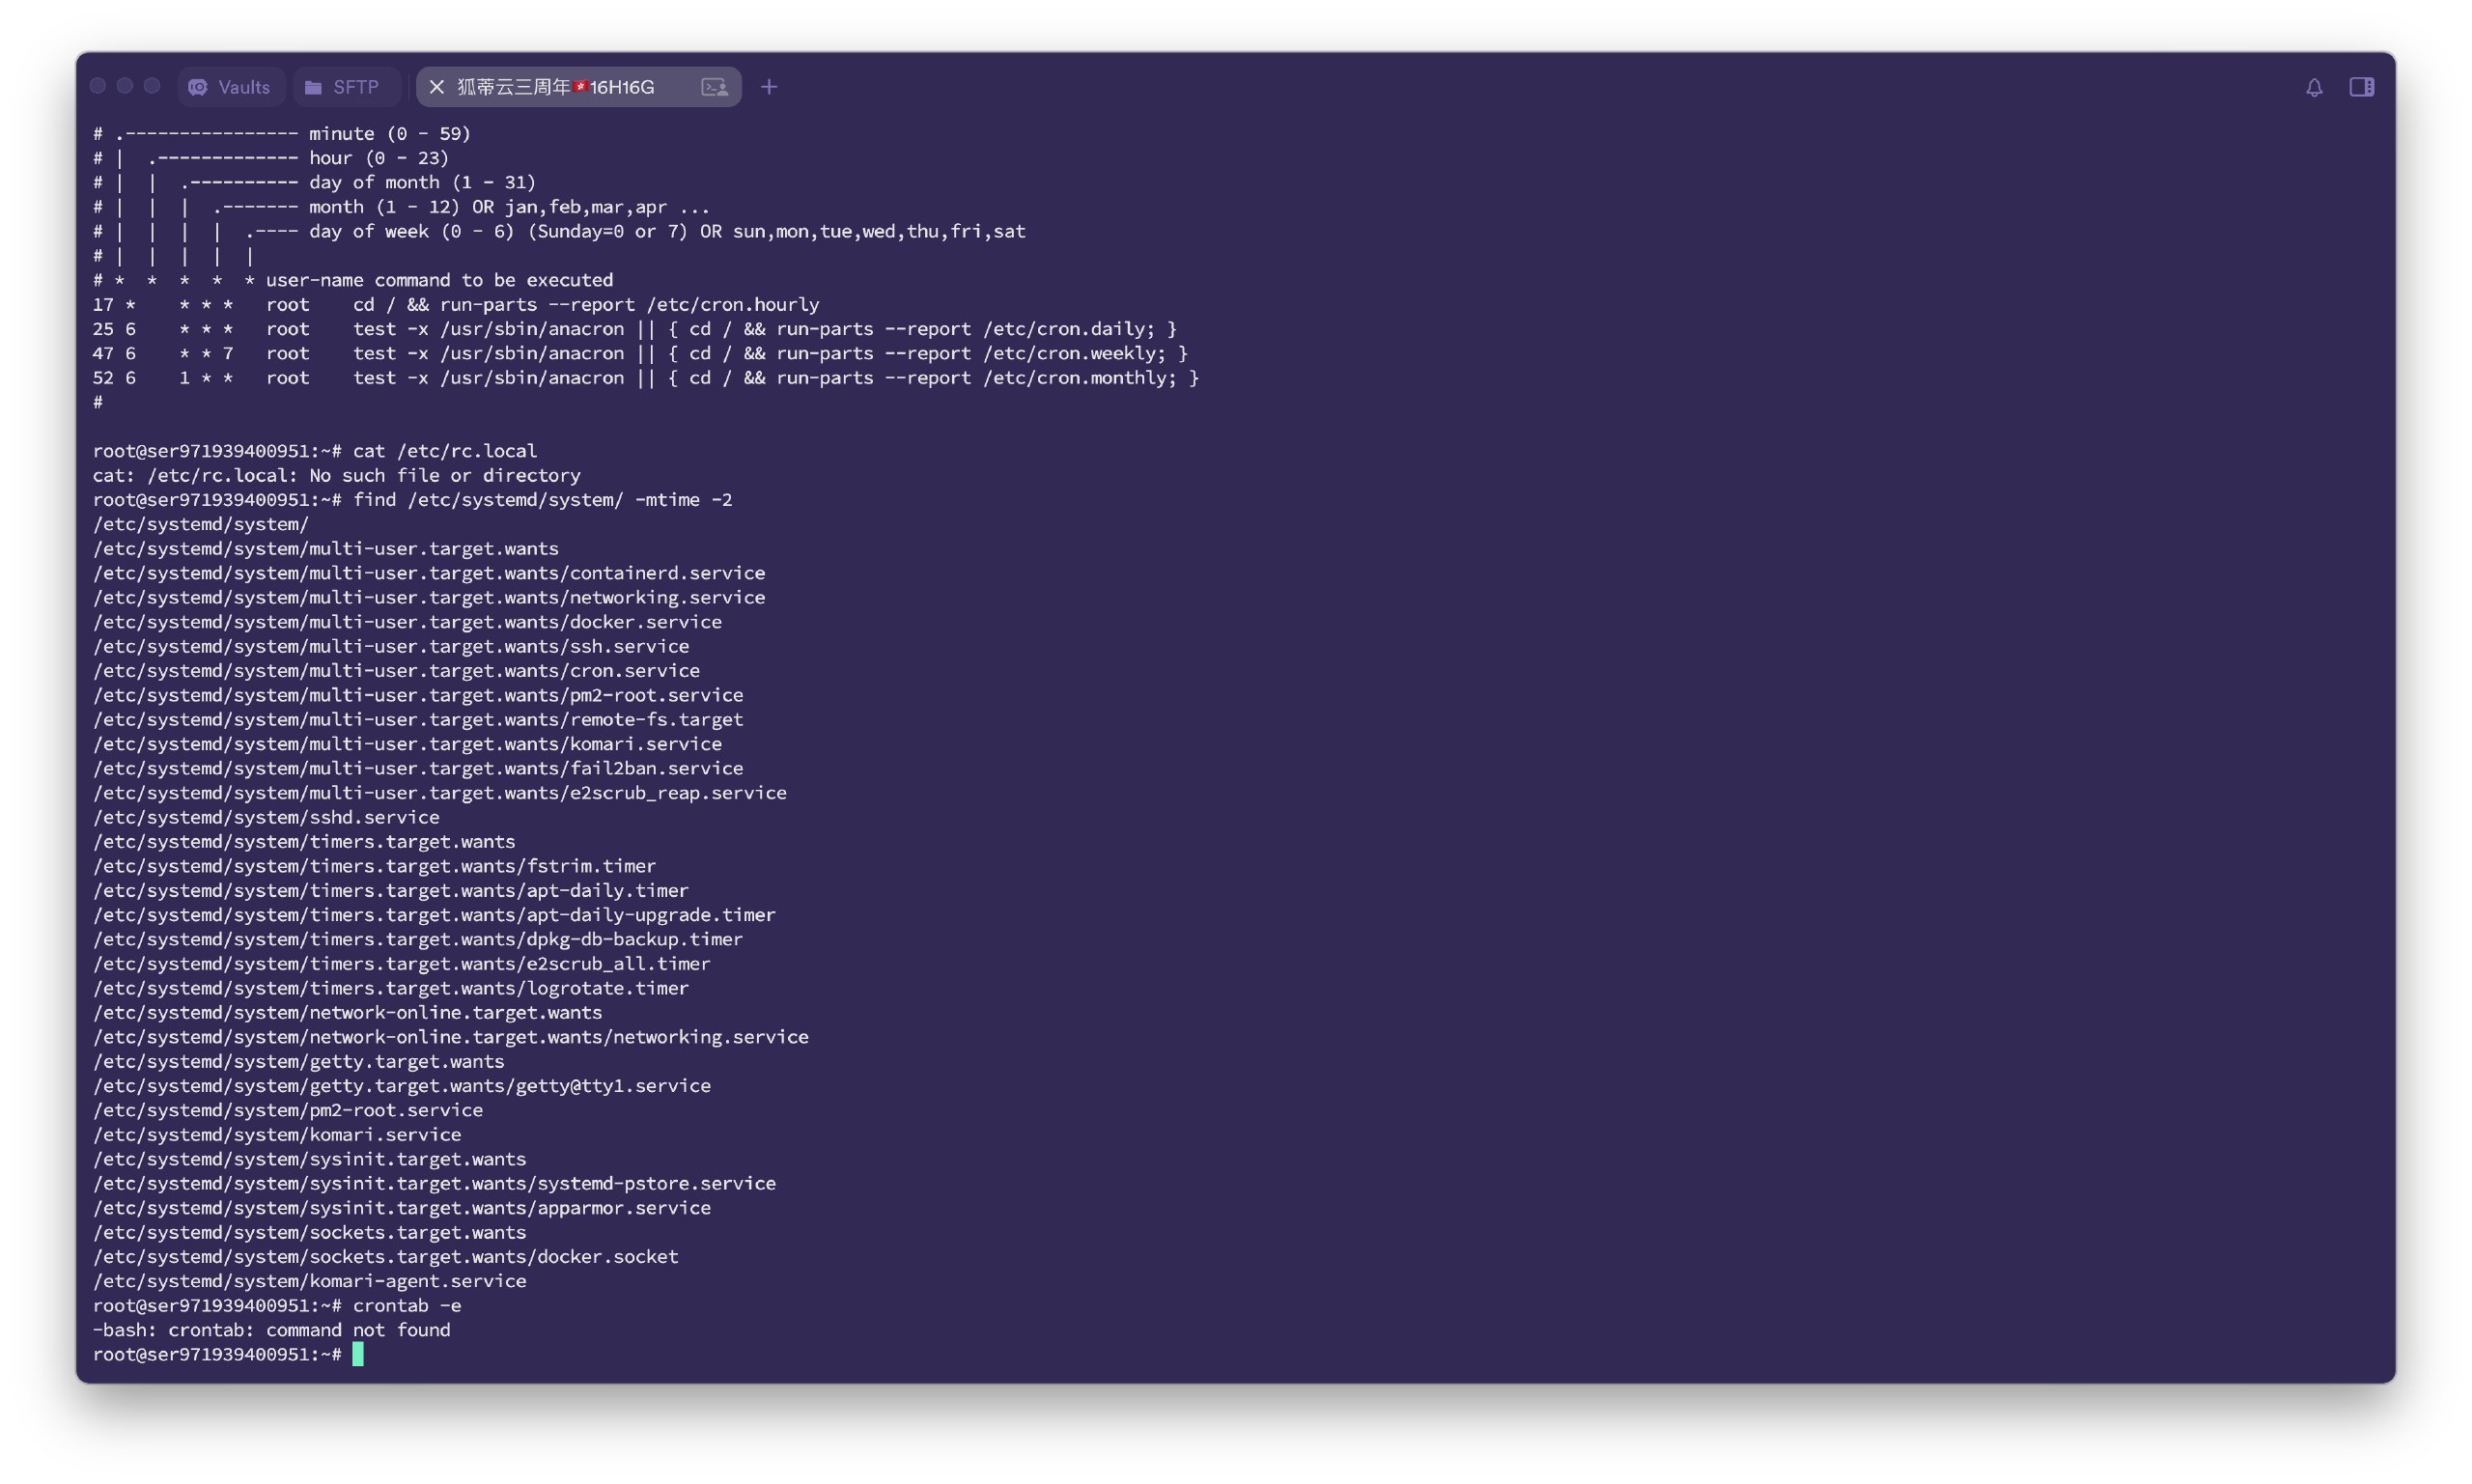Click the green maximize window button
The width and height of the screenshot is (2472, 1484).
(x=152, y=86)
